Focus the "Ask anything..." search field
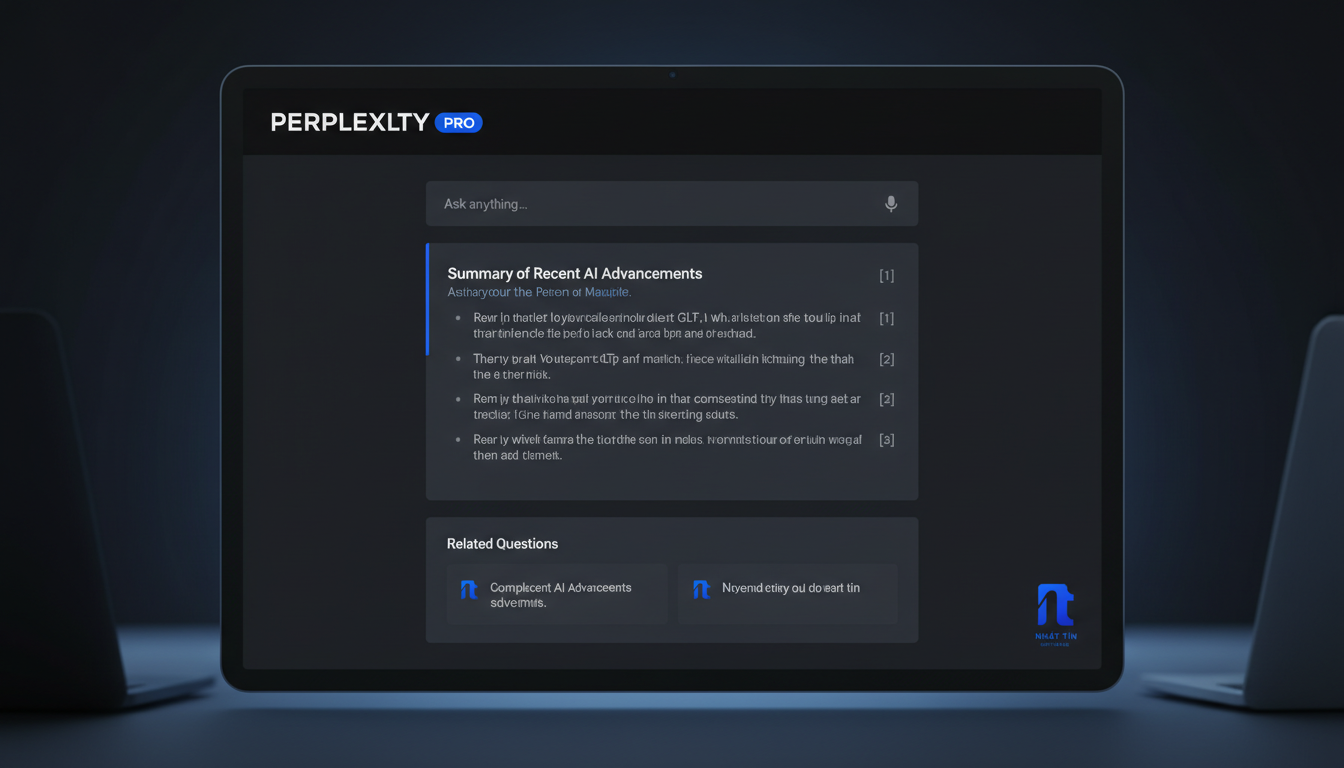The width and height of the screenshot is (1344, 768). 671,204
